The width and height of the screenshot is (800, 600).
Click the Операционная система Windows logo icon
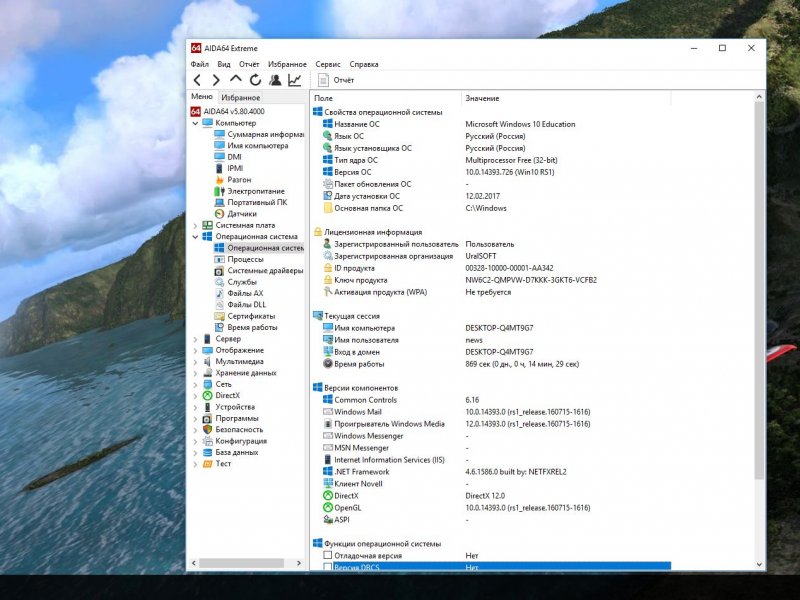207,236
